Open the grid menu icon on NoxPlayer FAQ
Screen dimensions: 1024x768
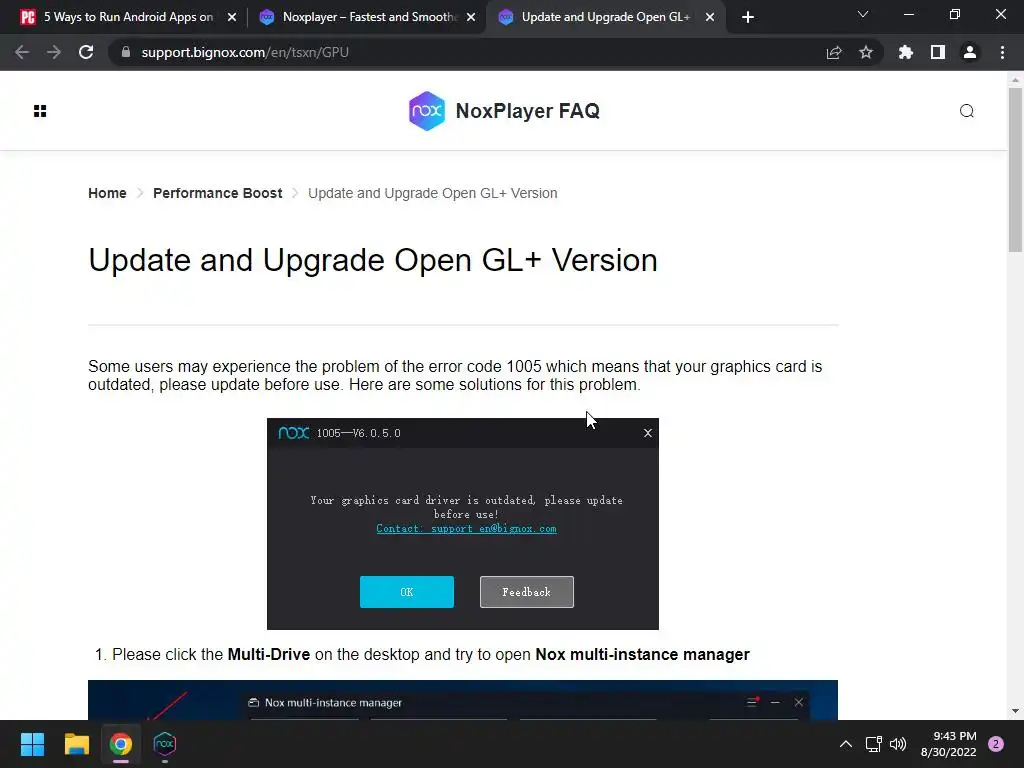40,111
